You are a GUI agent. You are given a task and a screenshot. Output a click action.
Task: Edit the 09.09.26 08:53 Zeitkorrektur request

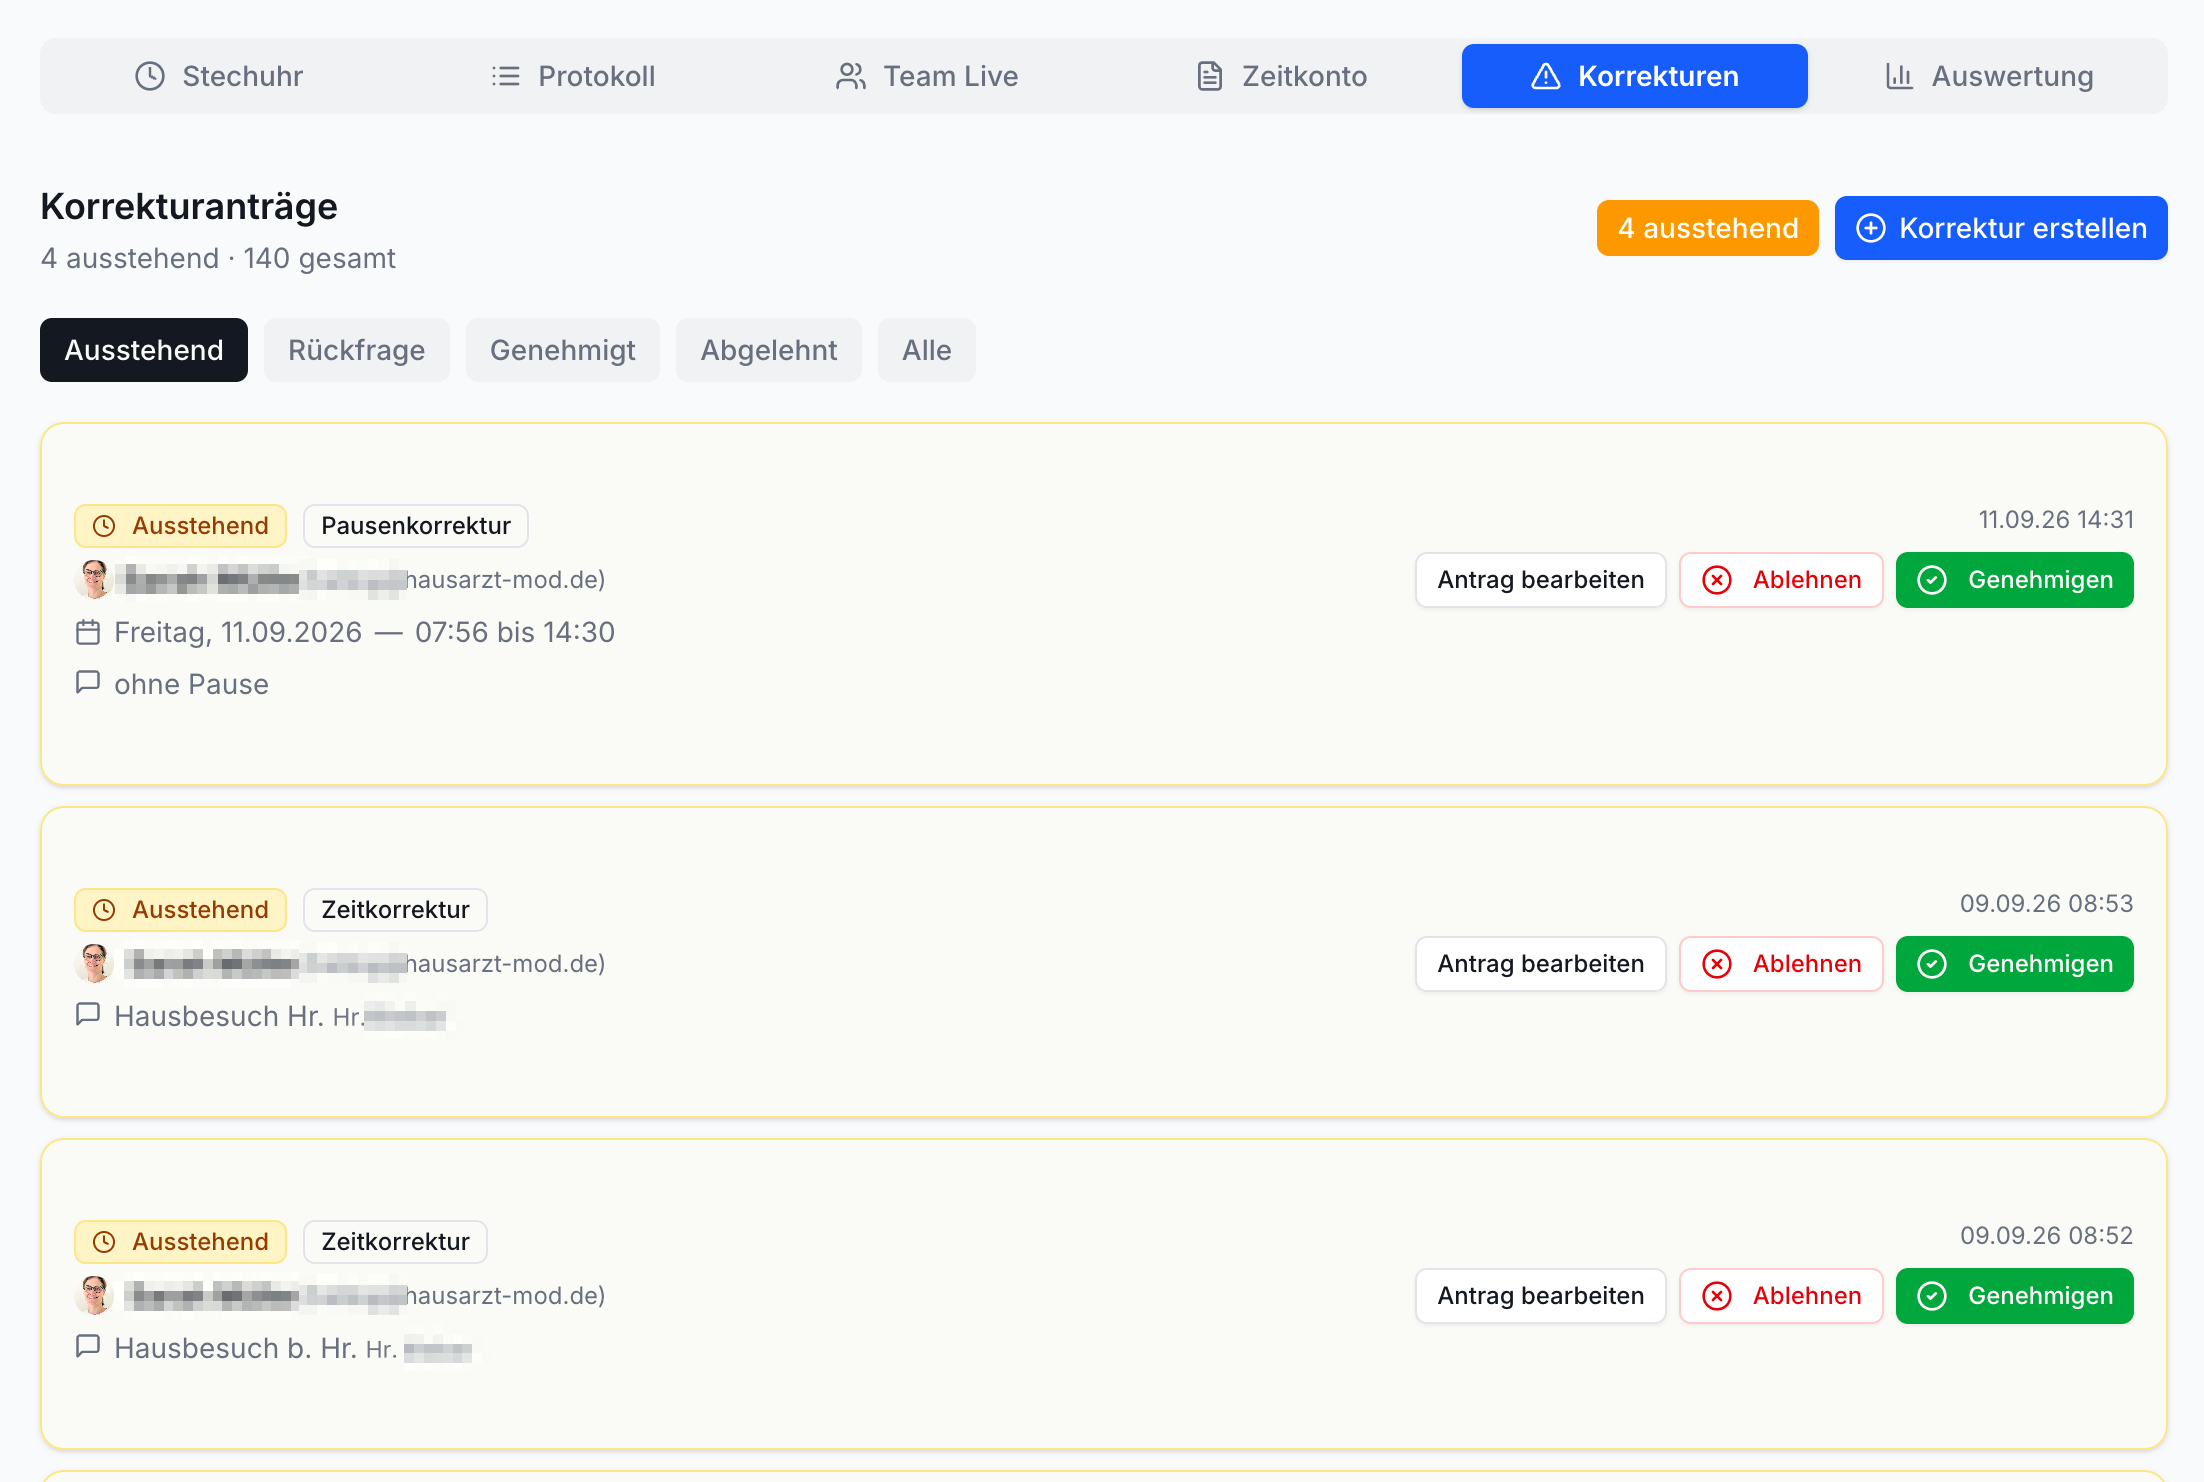(x=1541, y=964)
